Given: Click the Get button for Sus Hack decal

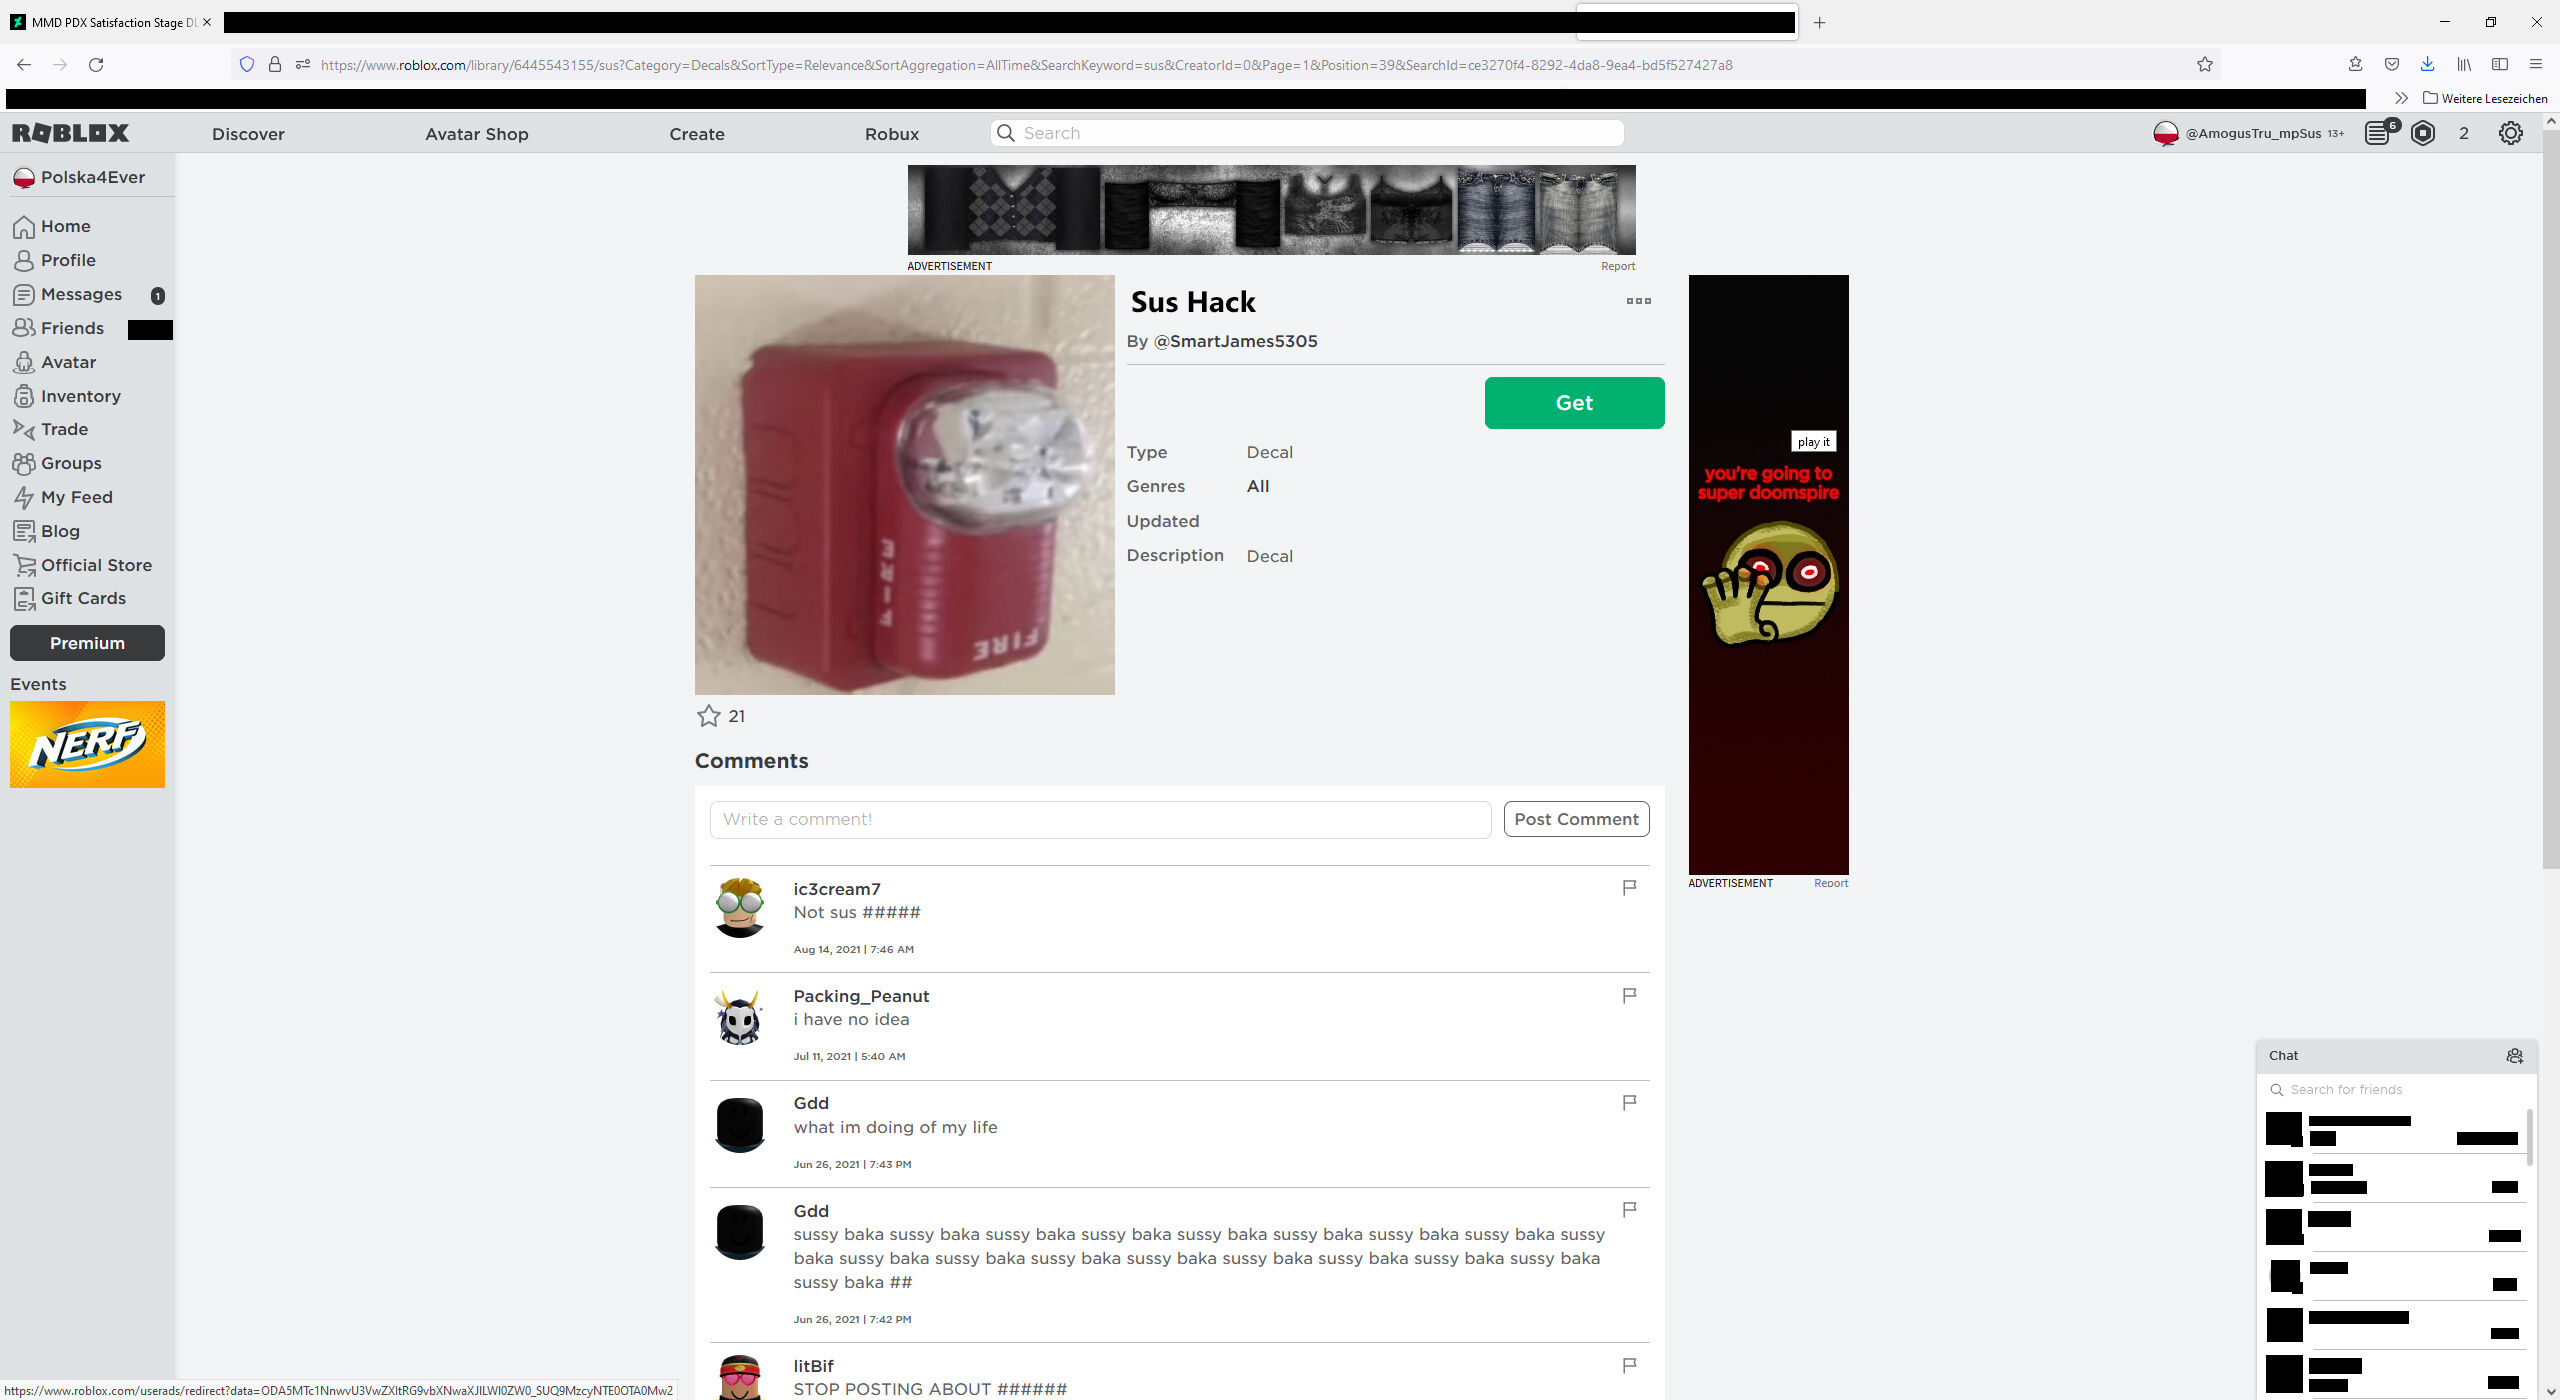Looking at the screenshot, I should tap(1572, 402).
